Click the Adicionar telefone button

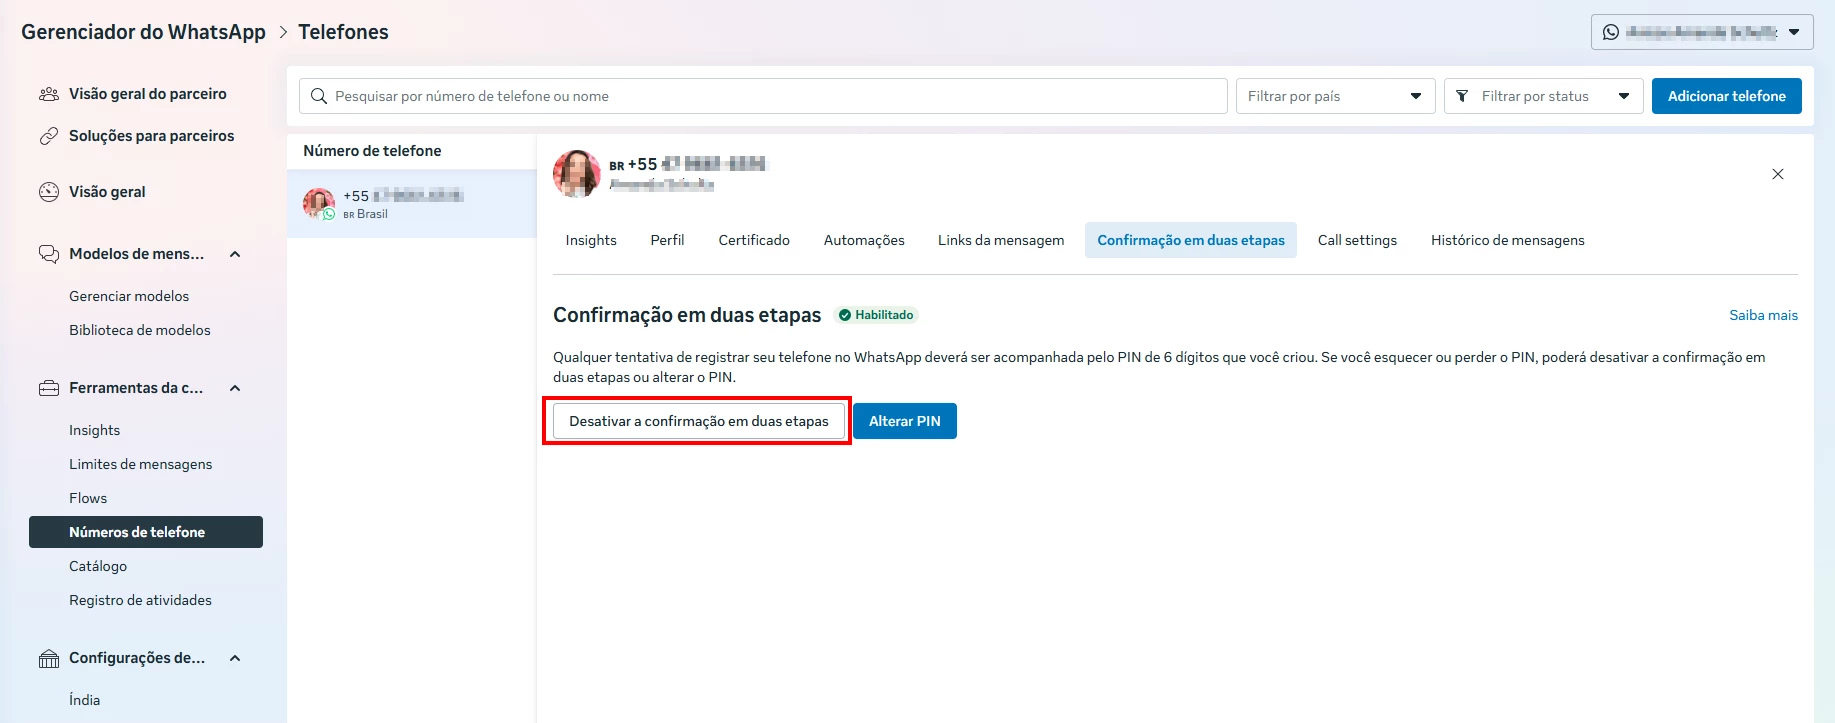coord(1727,96)
